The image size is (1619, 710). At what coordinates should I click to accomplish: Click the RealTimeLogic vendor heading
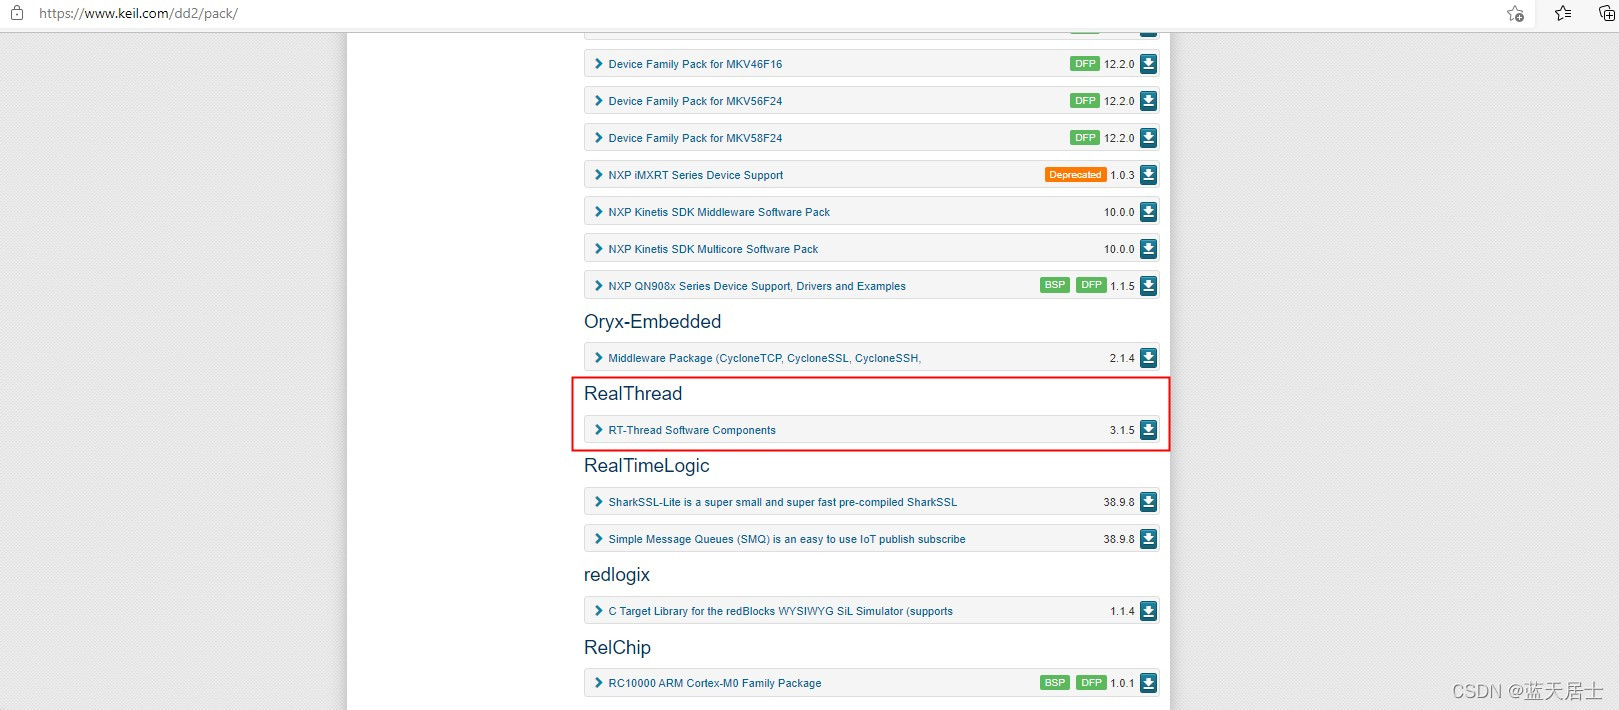(x=647, y=466)
